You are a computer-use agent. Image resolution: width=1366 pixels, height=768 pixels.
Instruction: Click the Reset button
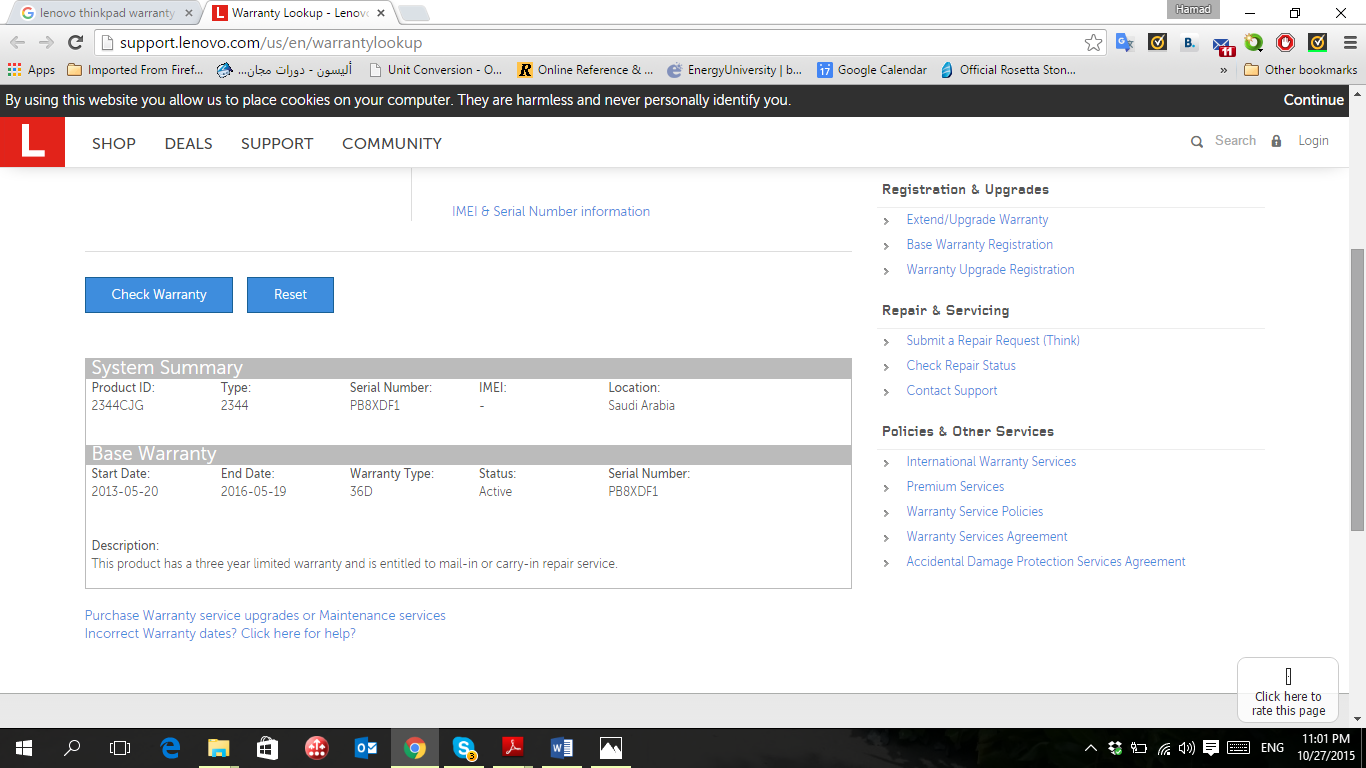pos(290,294)
